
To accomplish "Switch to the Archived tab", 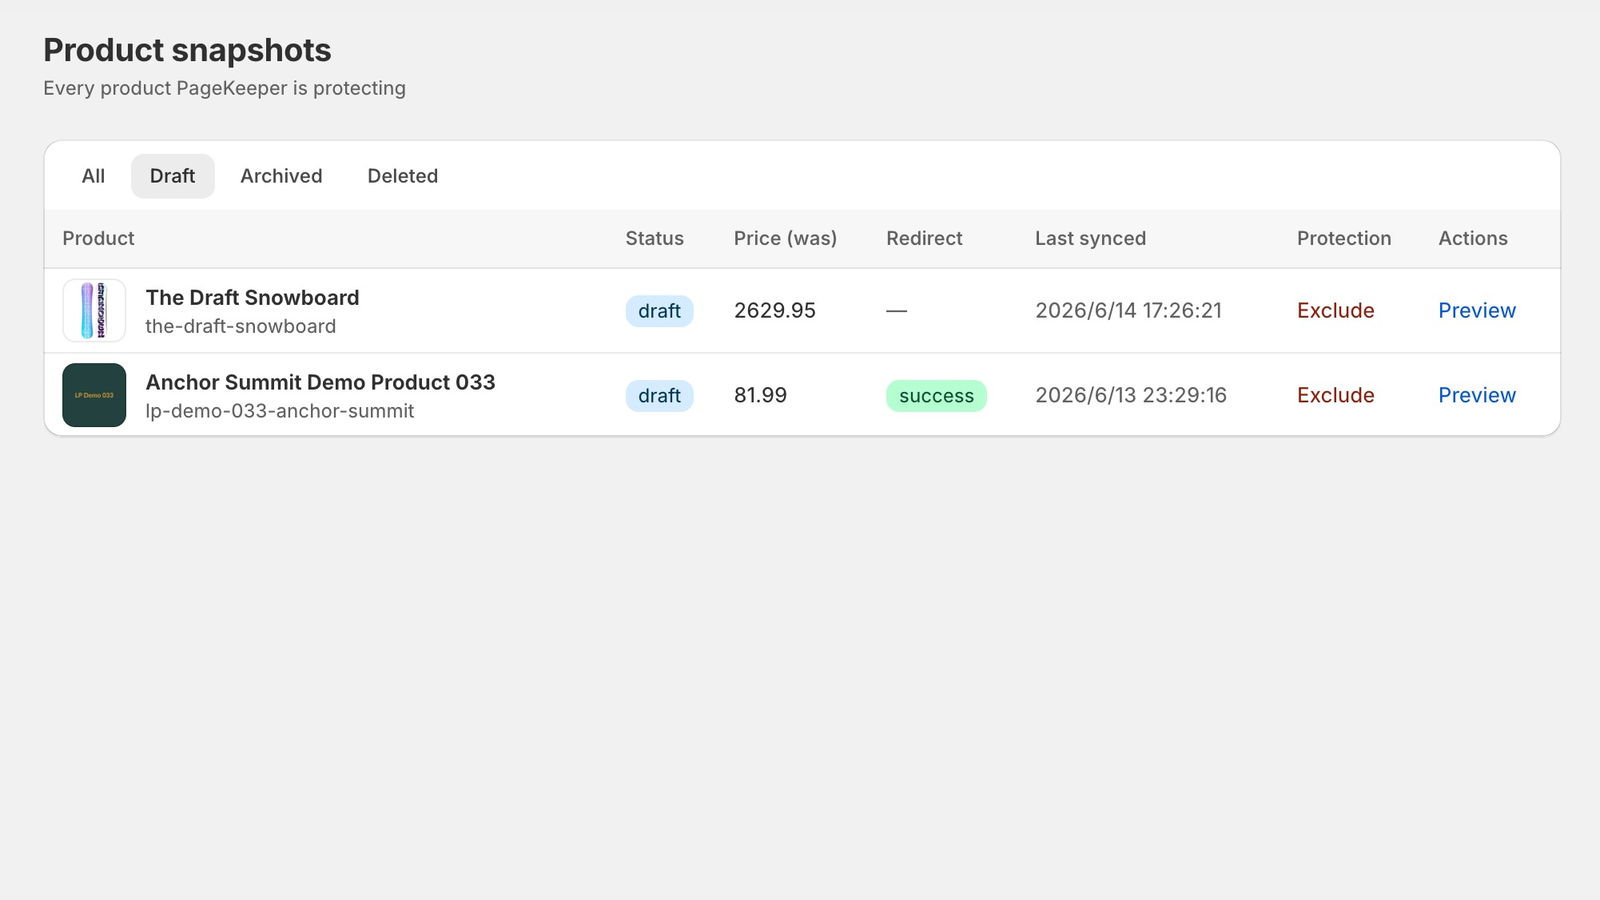I will 281,176.
